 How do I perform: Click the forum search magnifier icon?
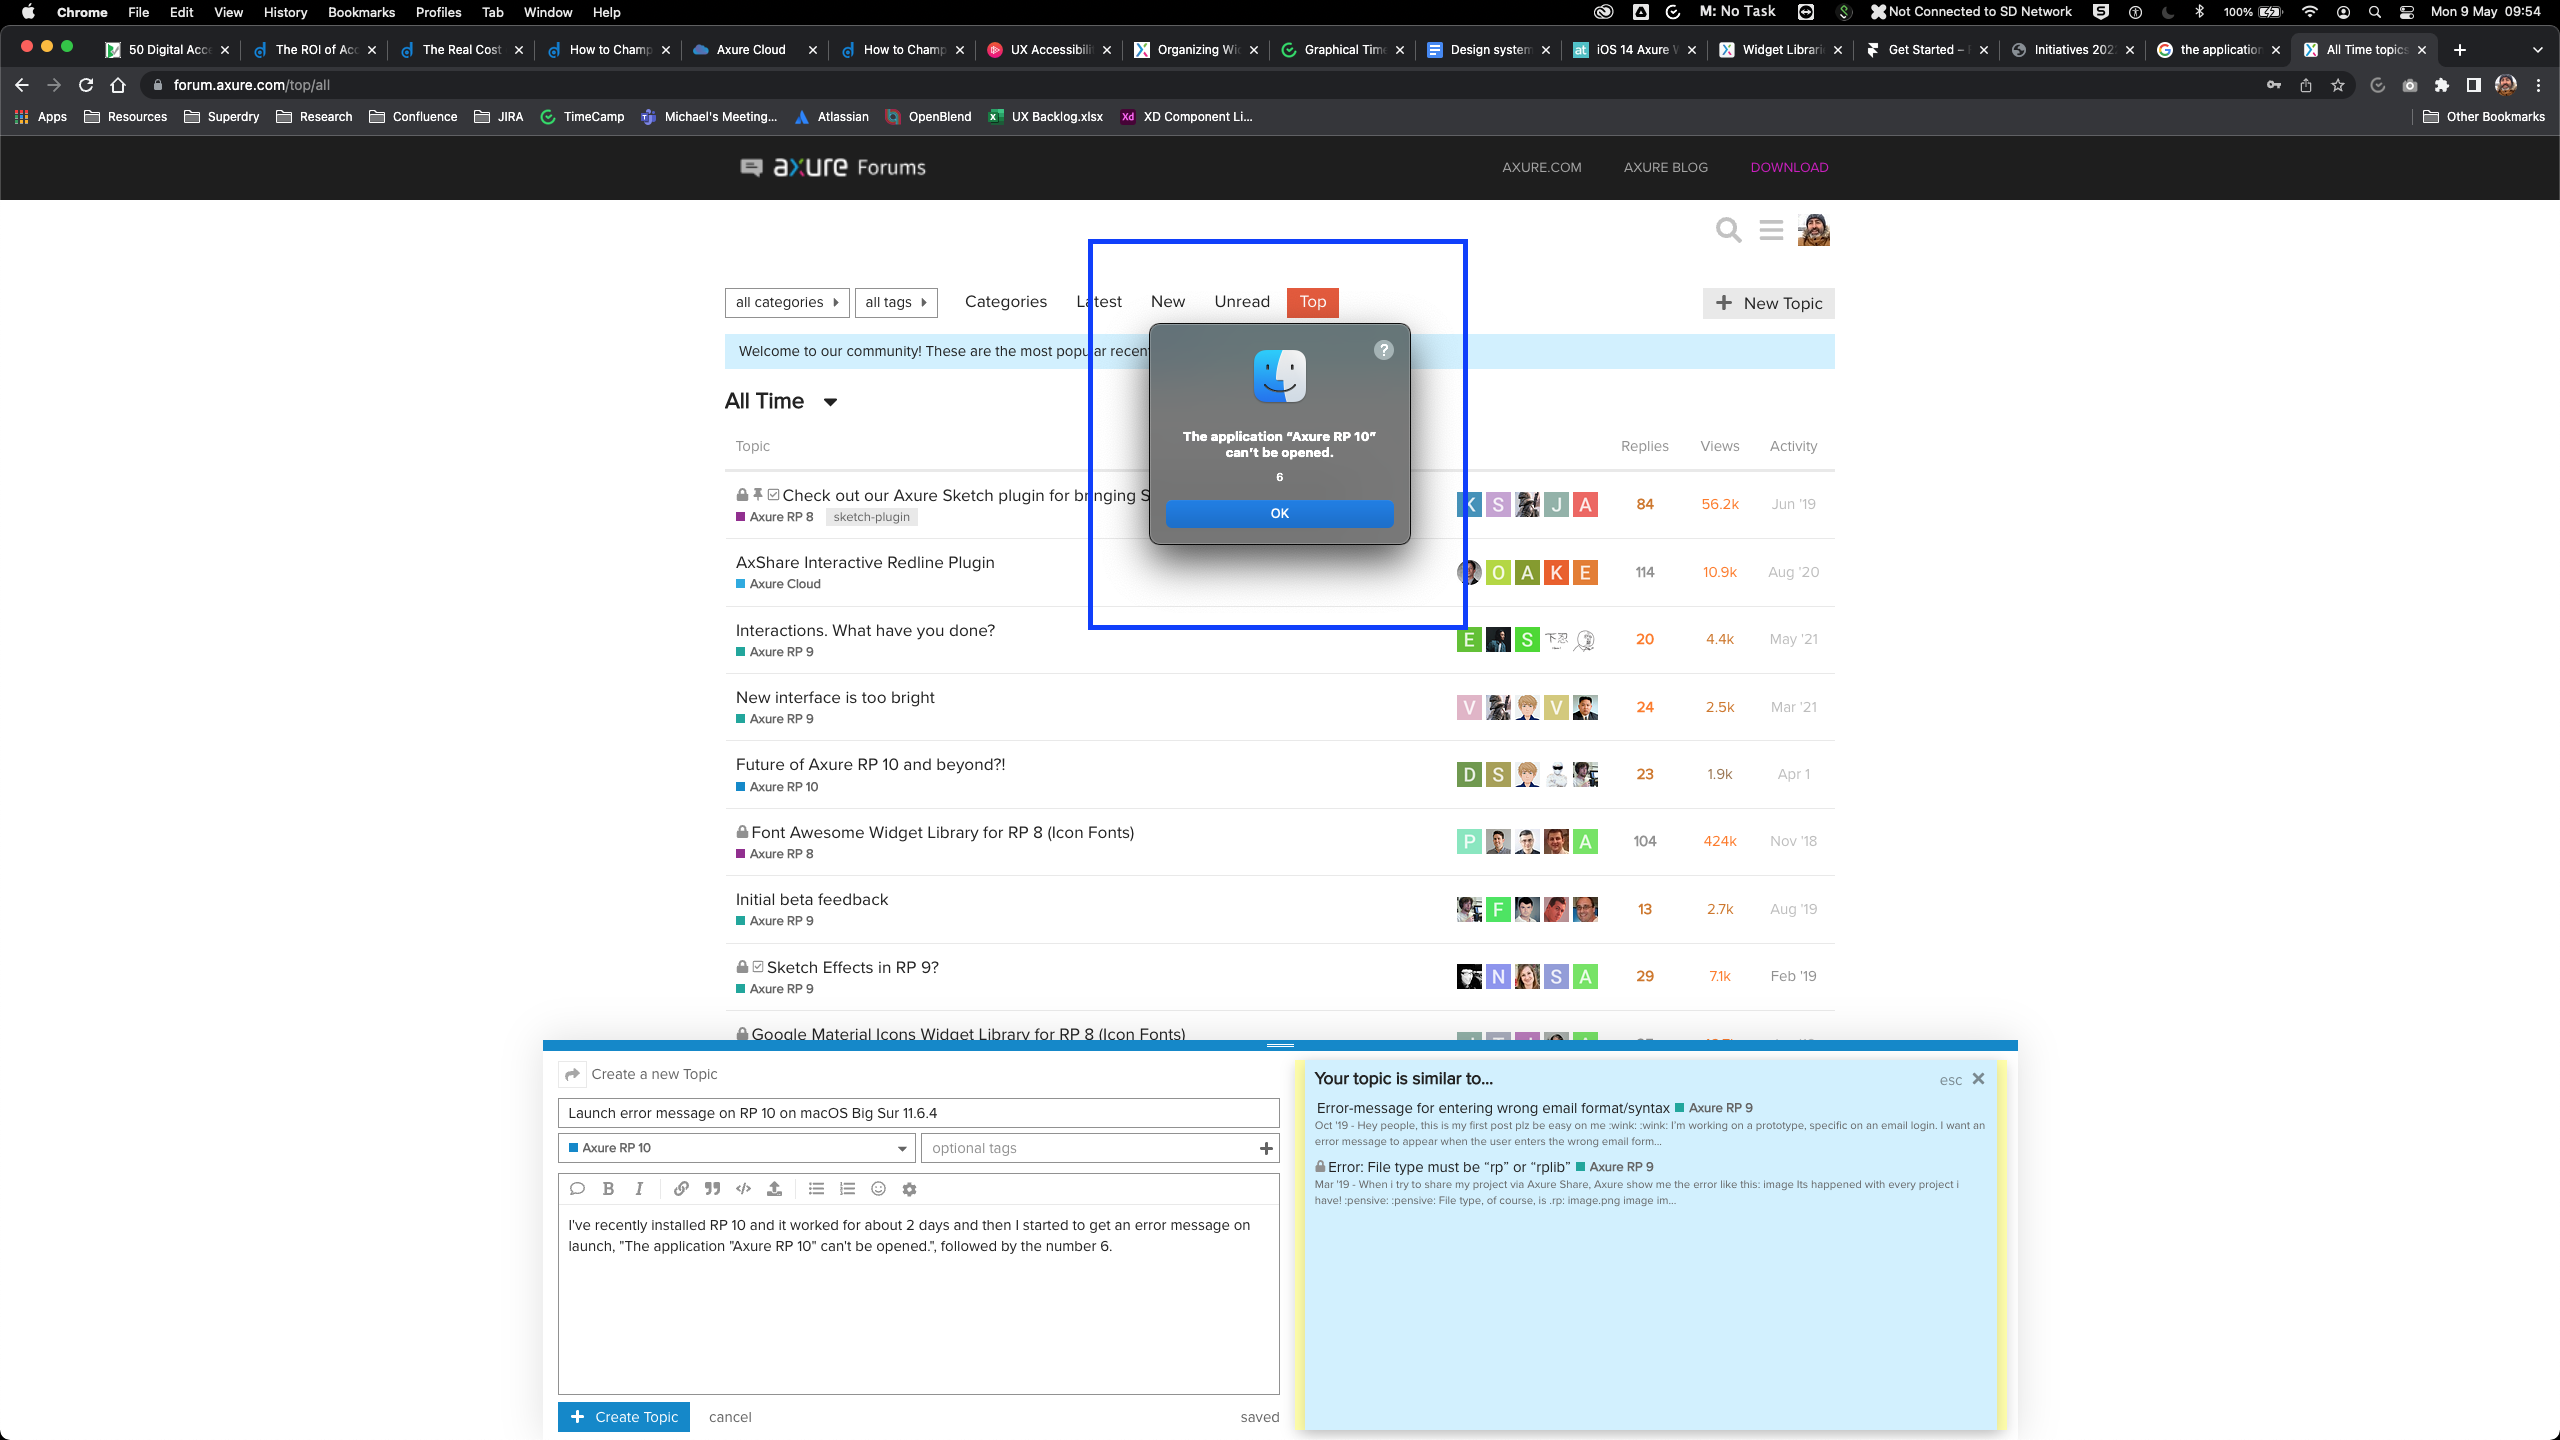click(x=1728, y=230)
